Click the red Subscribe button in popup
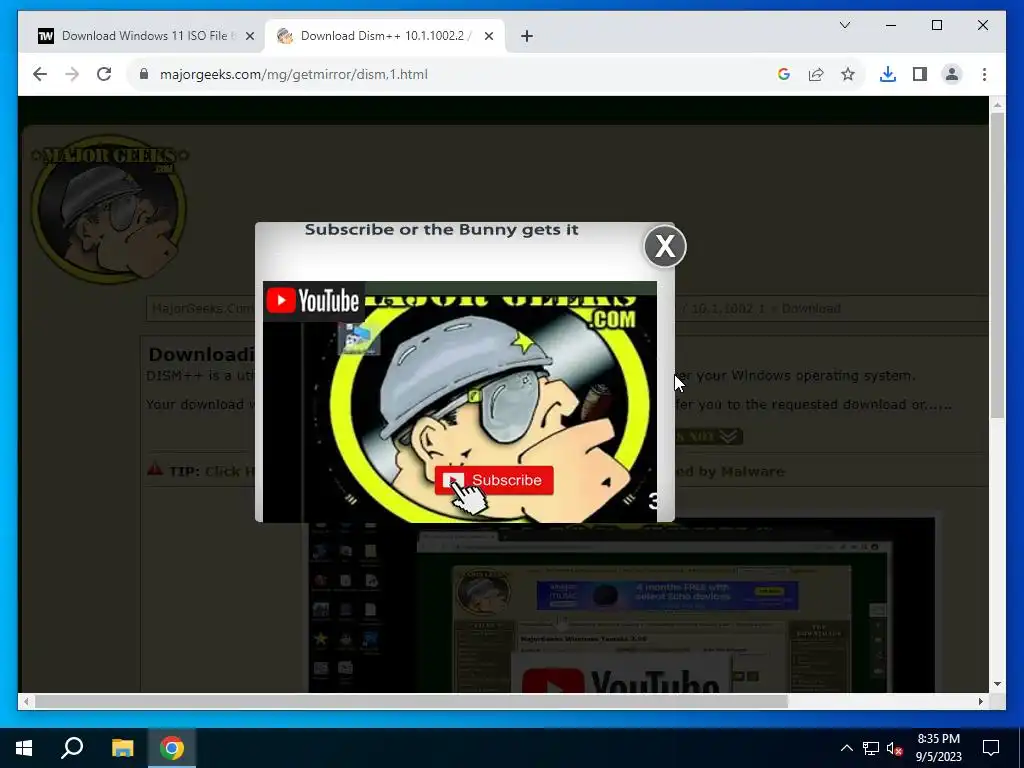This screenshot has width=1024, height=768. coord(494,480)
